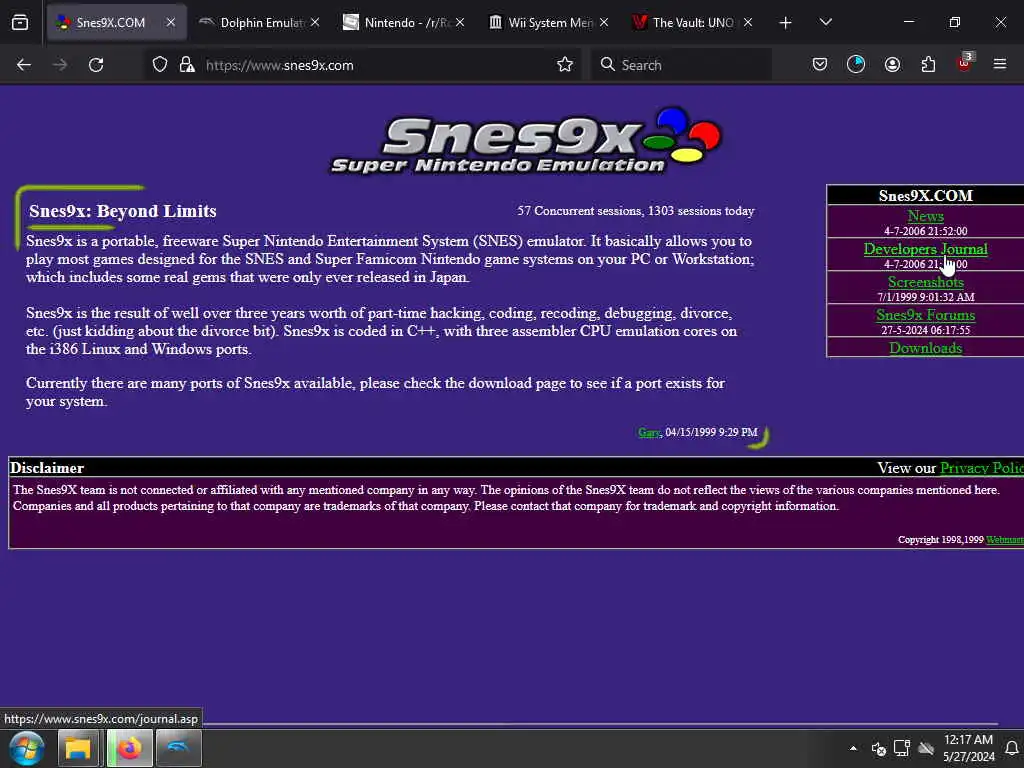The width and height of the screenshot is (1024, 768).
Task: Open the notifications bell icon
Action: [1012, 748]
